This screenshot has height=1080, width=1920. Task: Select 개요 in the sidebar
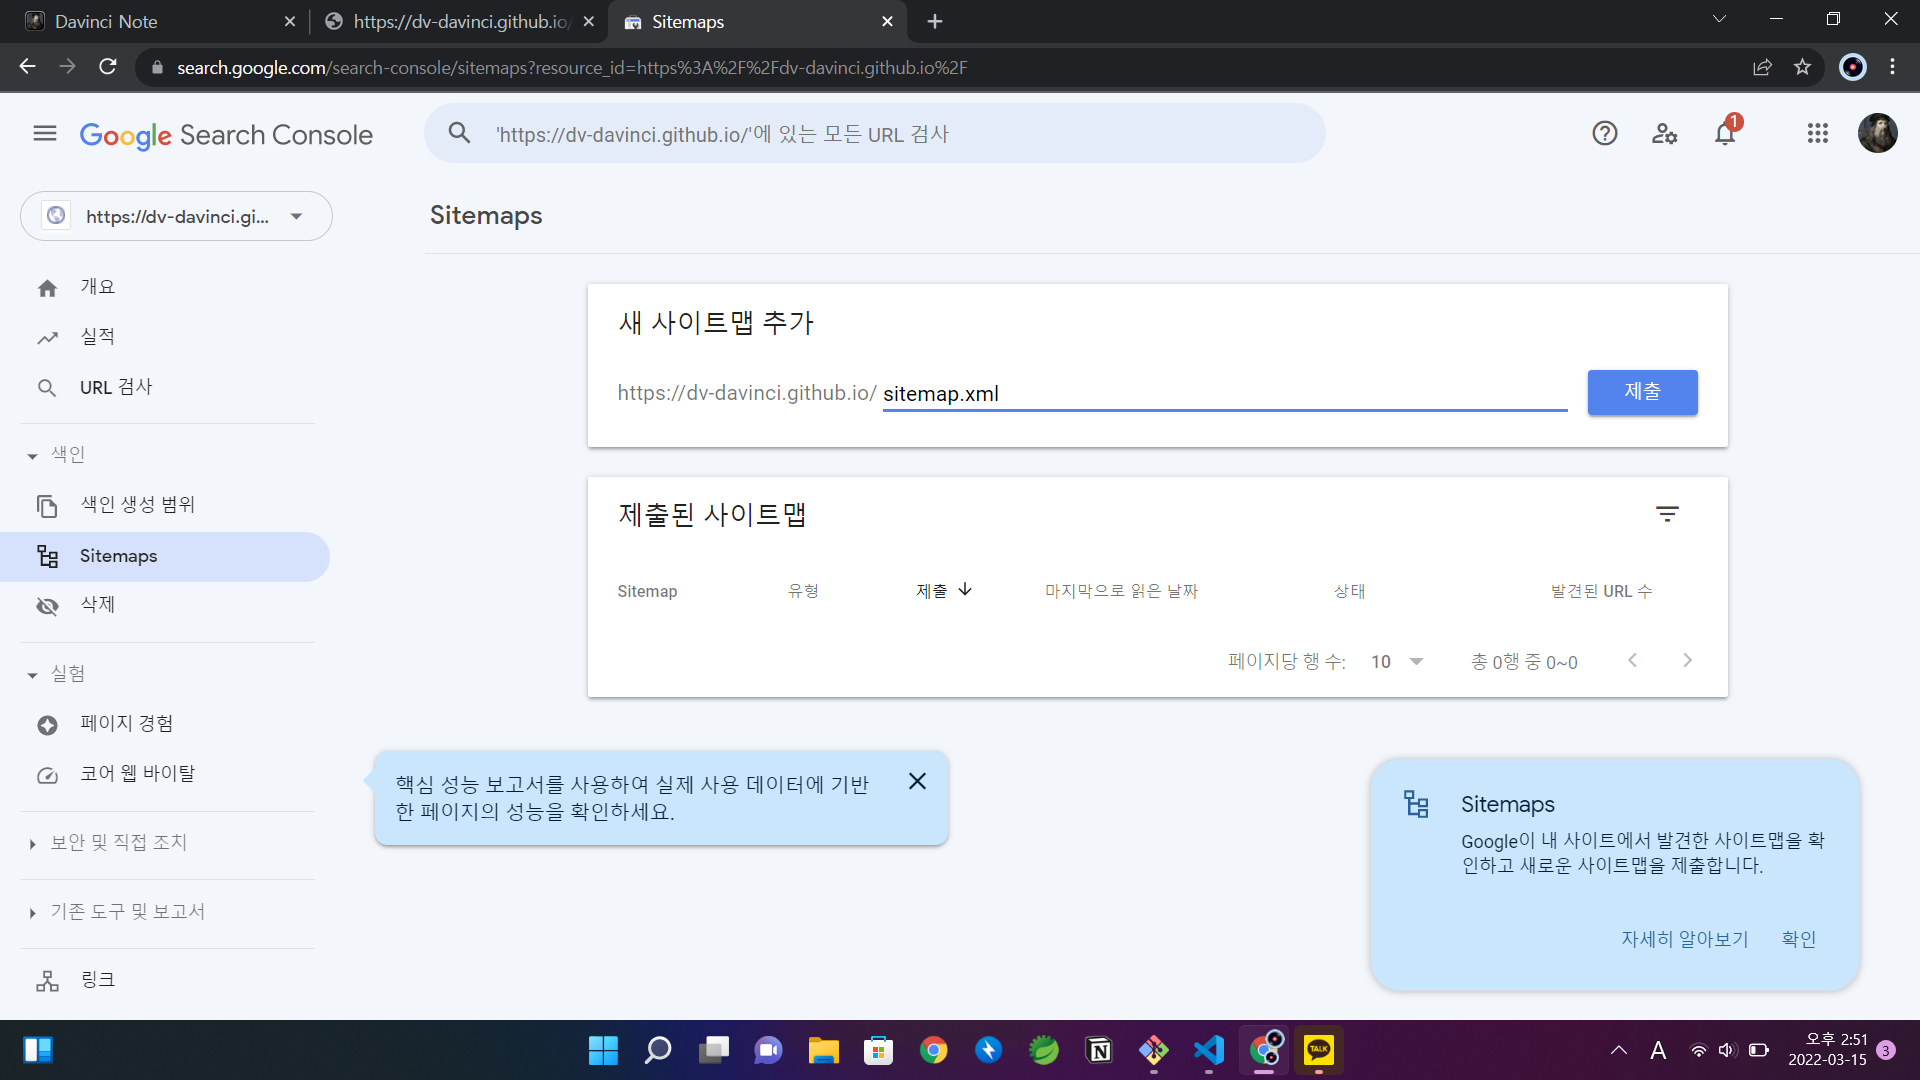(x=99, y=287)
